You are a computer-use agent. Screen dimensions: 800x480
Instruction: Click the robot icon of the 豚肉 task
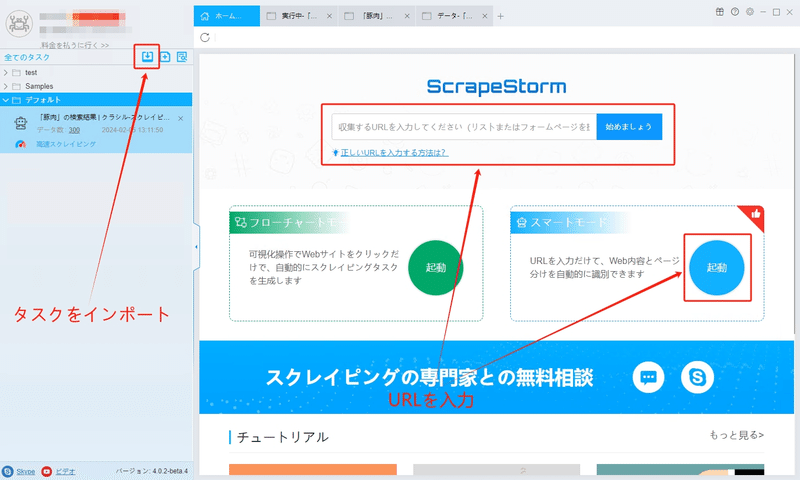(21, 123)
